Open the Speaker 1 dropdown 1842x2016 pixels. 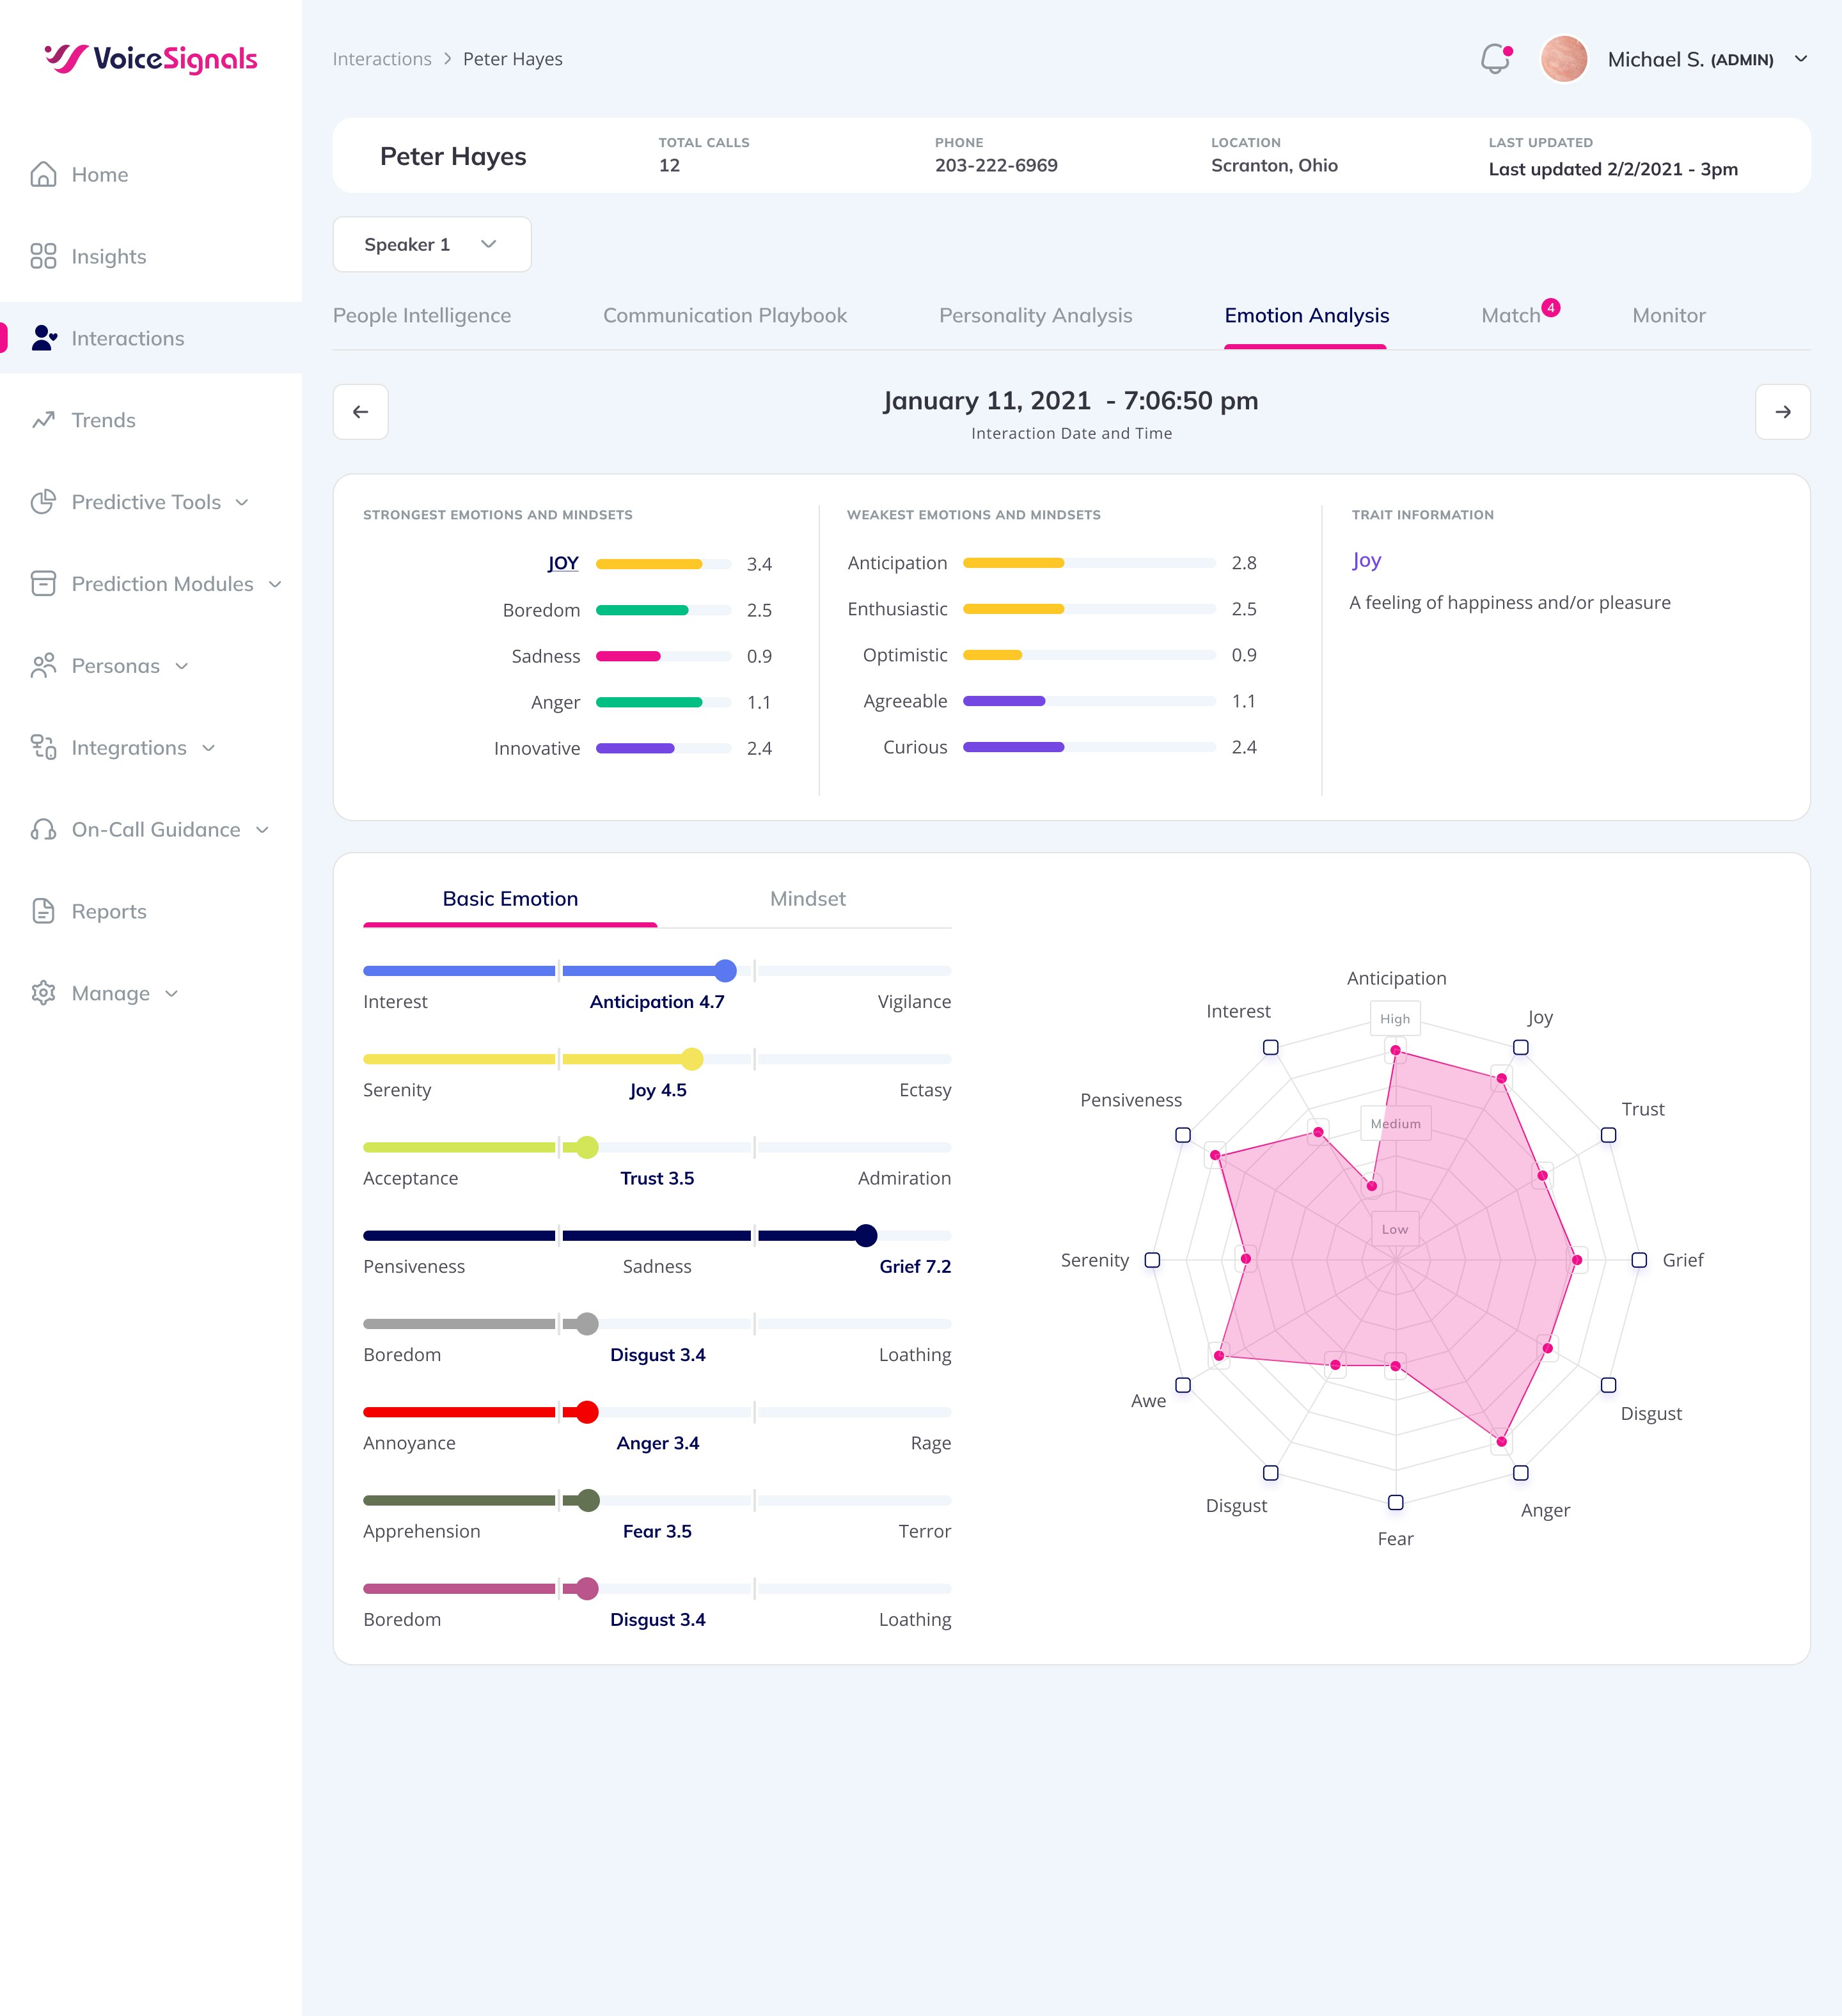pyautogui.click(x=431, y=245)
